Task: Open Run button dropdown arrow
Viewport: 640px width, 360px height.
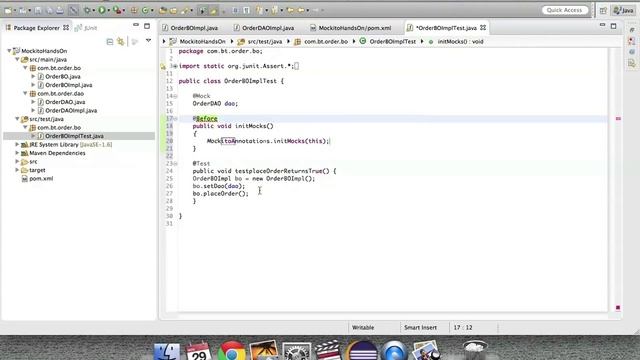Action: point(109,11)
